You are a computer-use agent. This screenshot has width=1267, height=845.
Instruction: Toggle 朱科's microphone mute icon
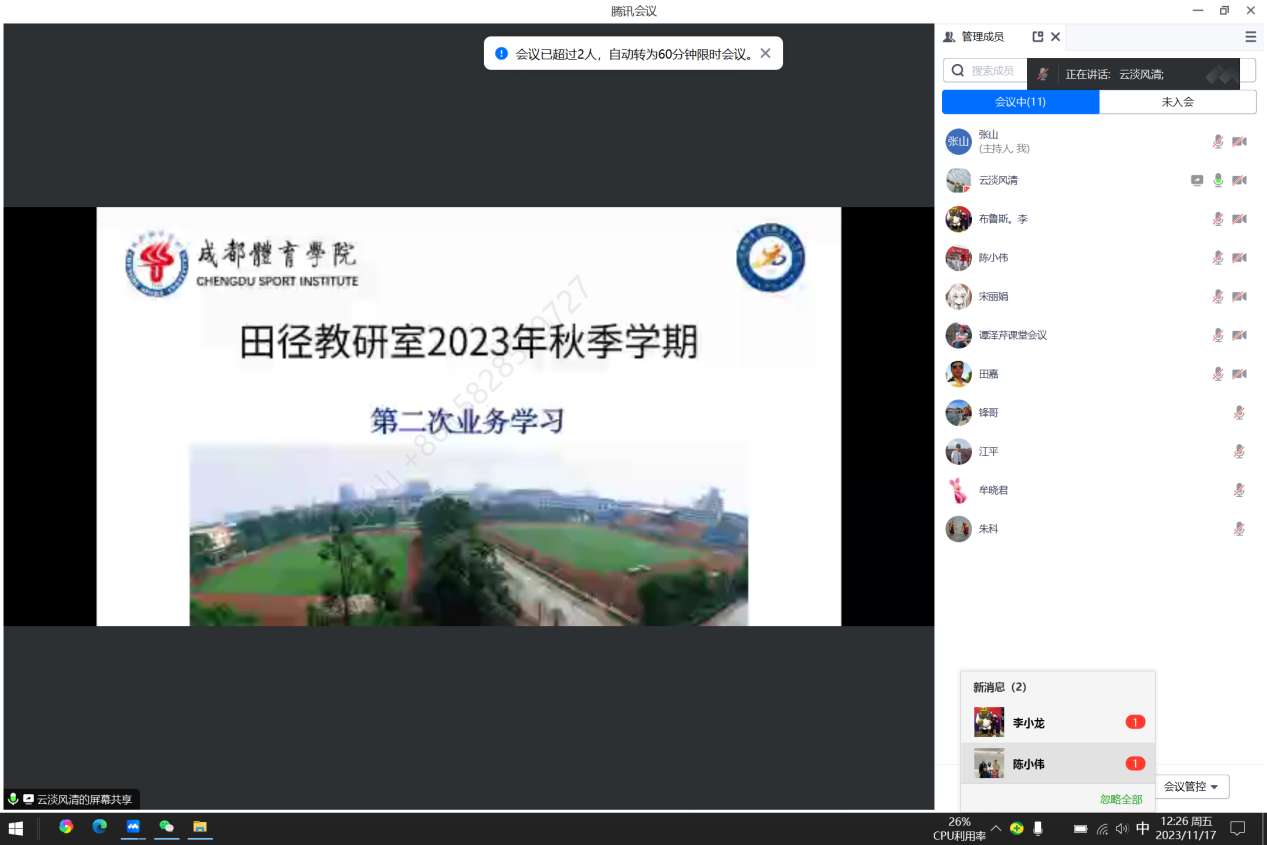1239,529
